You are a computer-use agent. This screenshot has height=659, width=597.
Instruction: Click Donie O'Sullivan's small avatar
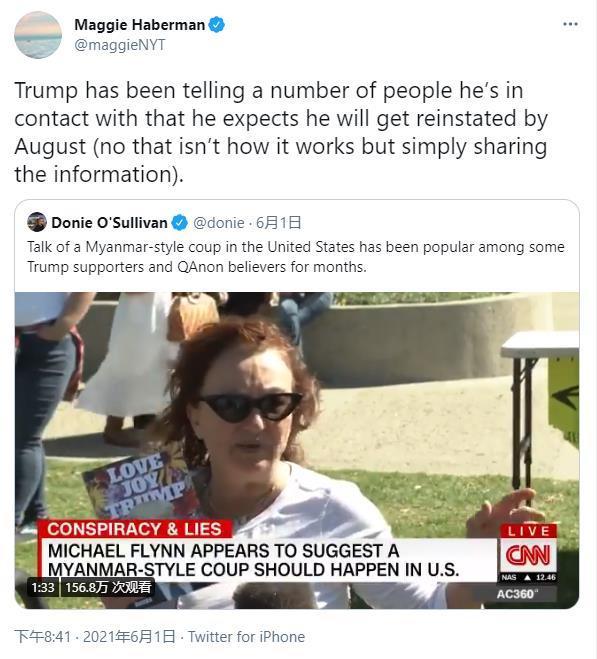(x=37, y=222)
